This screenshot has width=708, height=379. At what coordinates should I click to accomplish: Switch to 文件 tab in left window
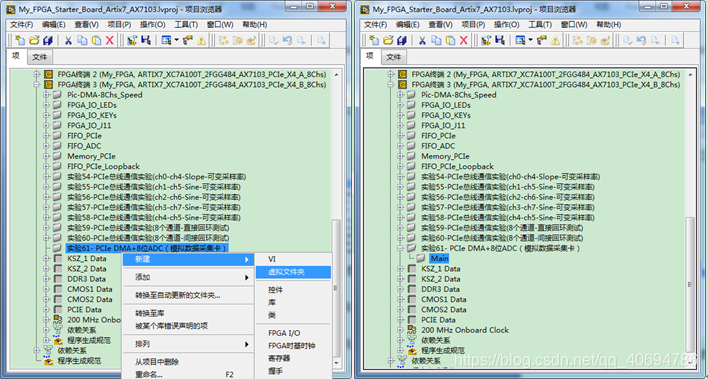coord(40,57)
